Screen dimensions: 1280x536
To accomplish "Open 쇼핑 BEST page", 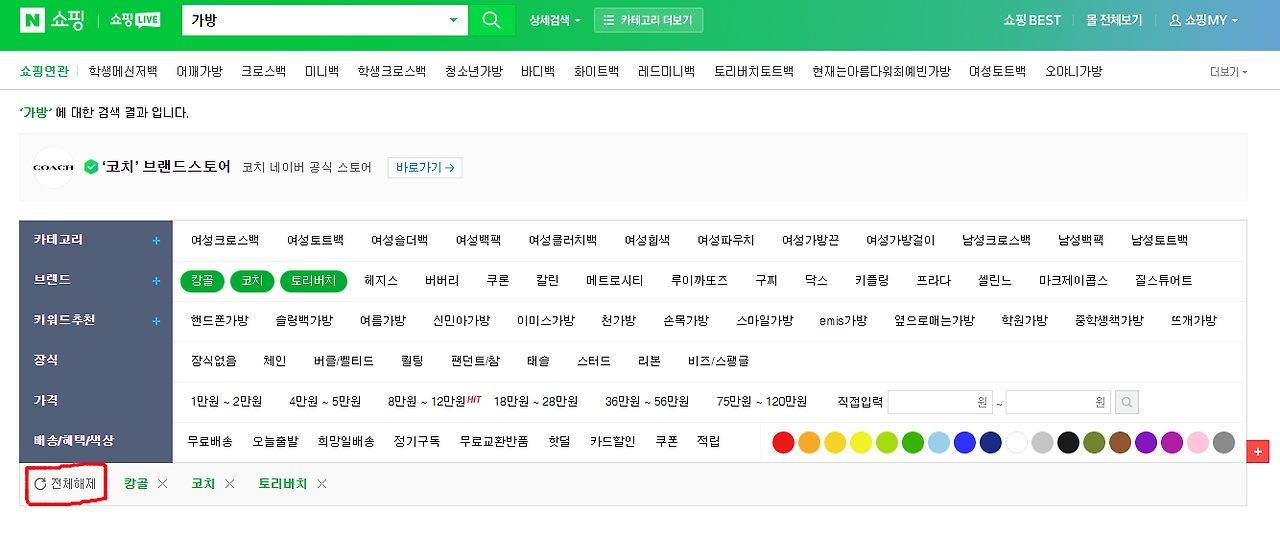I will [1032, 20].
